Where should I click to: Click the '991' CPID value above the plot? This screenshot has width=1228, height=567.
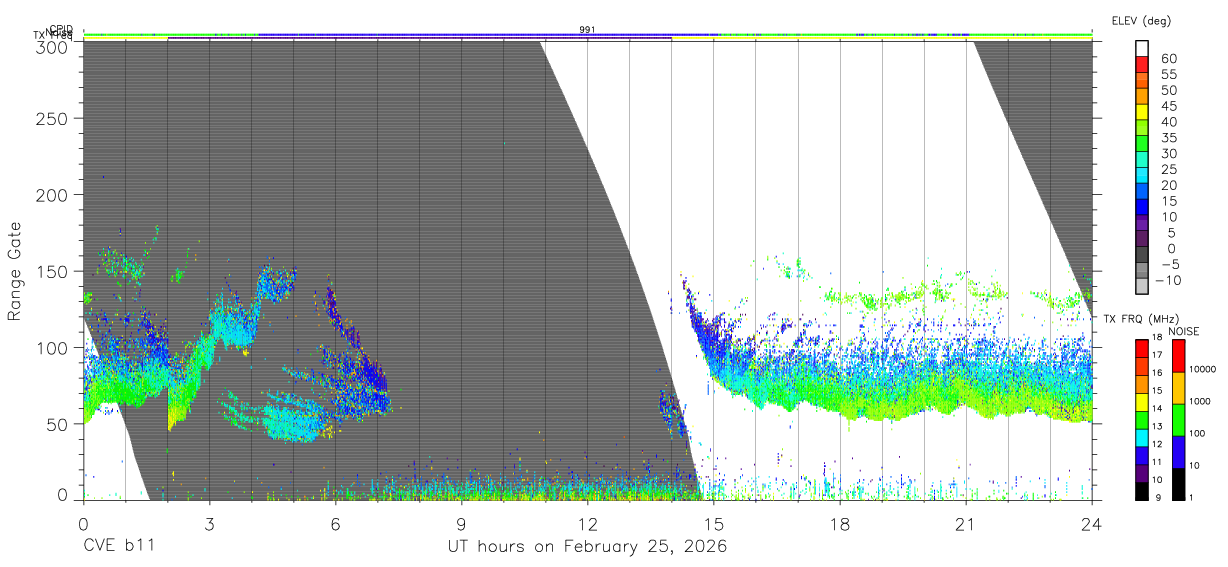587,30
